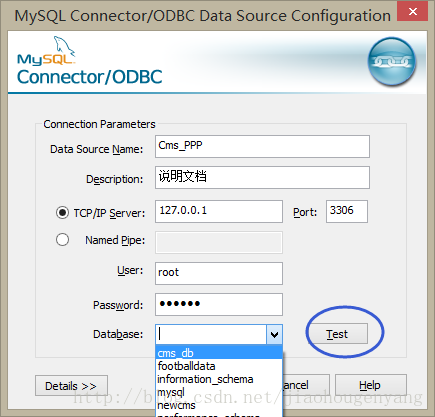Image resolution: width=435 pixels, height=417 pixels.
Task: Click the TCP/IP Server label
Action: (x=109, y=213)
